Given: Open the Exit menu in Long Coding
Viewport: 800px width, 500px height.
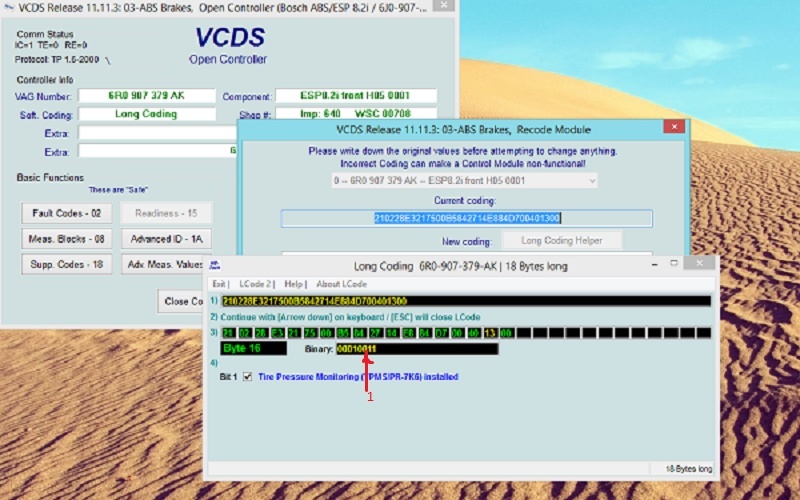Looking at the screenshot, I should coord(219,284).
